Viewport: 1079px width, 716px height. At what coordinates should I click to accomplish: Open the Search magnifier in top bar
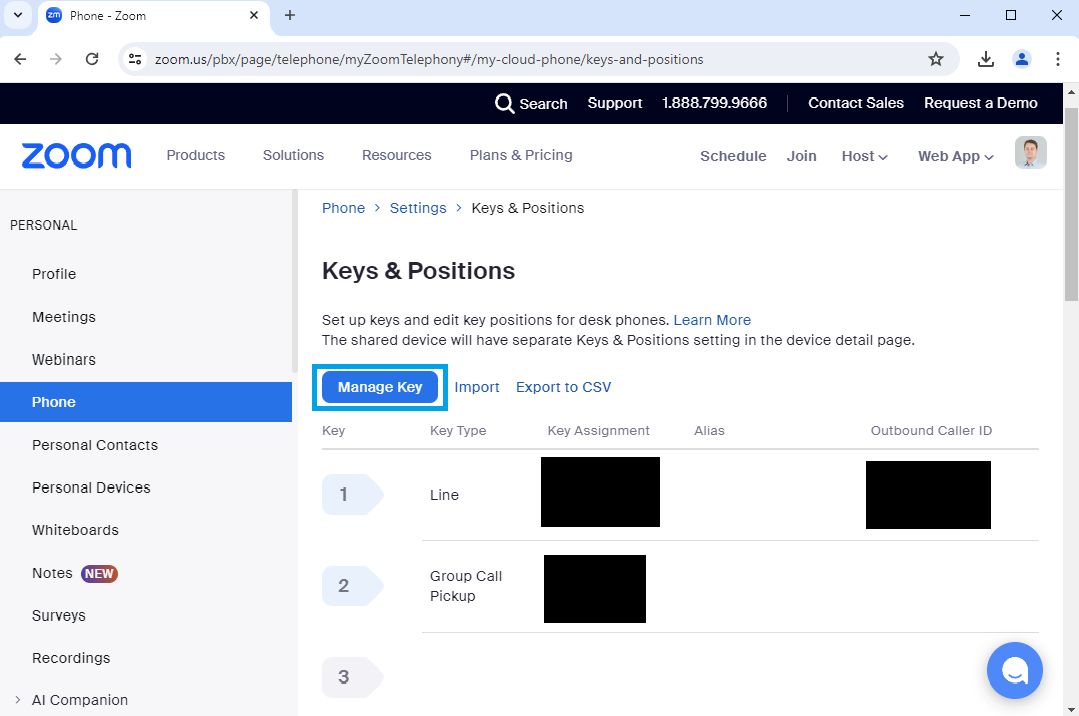coord(504,103)
